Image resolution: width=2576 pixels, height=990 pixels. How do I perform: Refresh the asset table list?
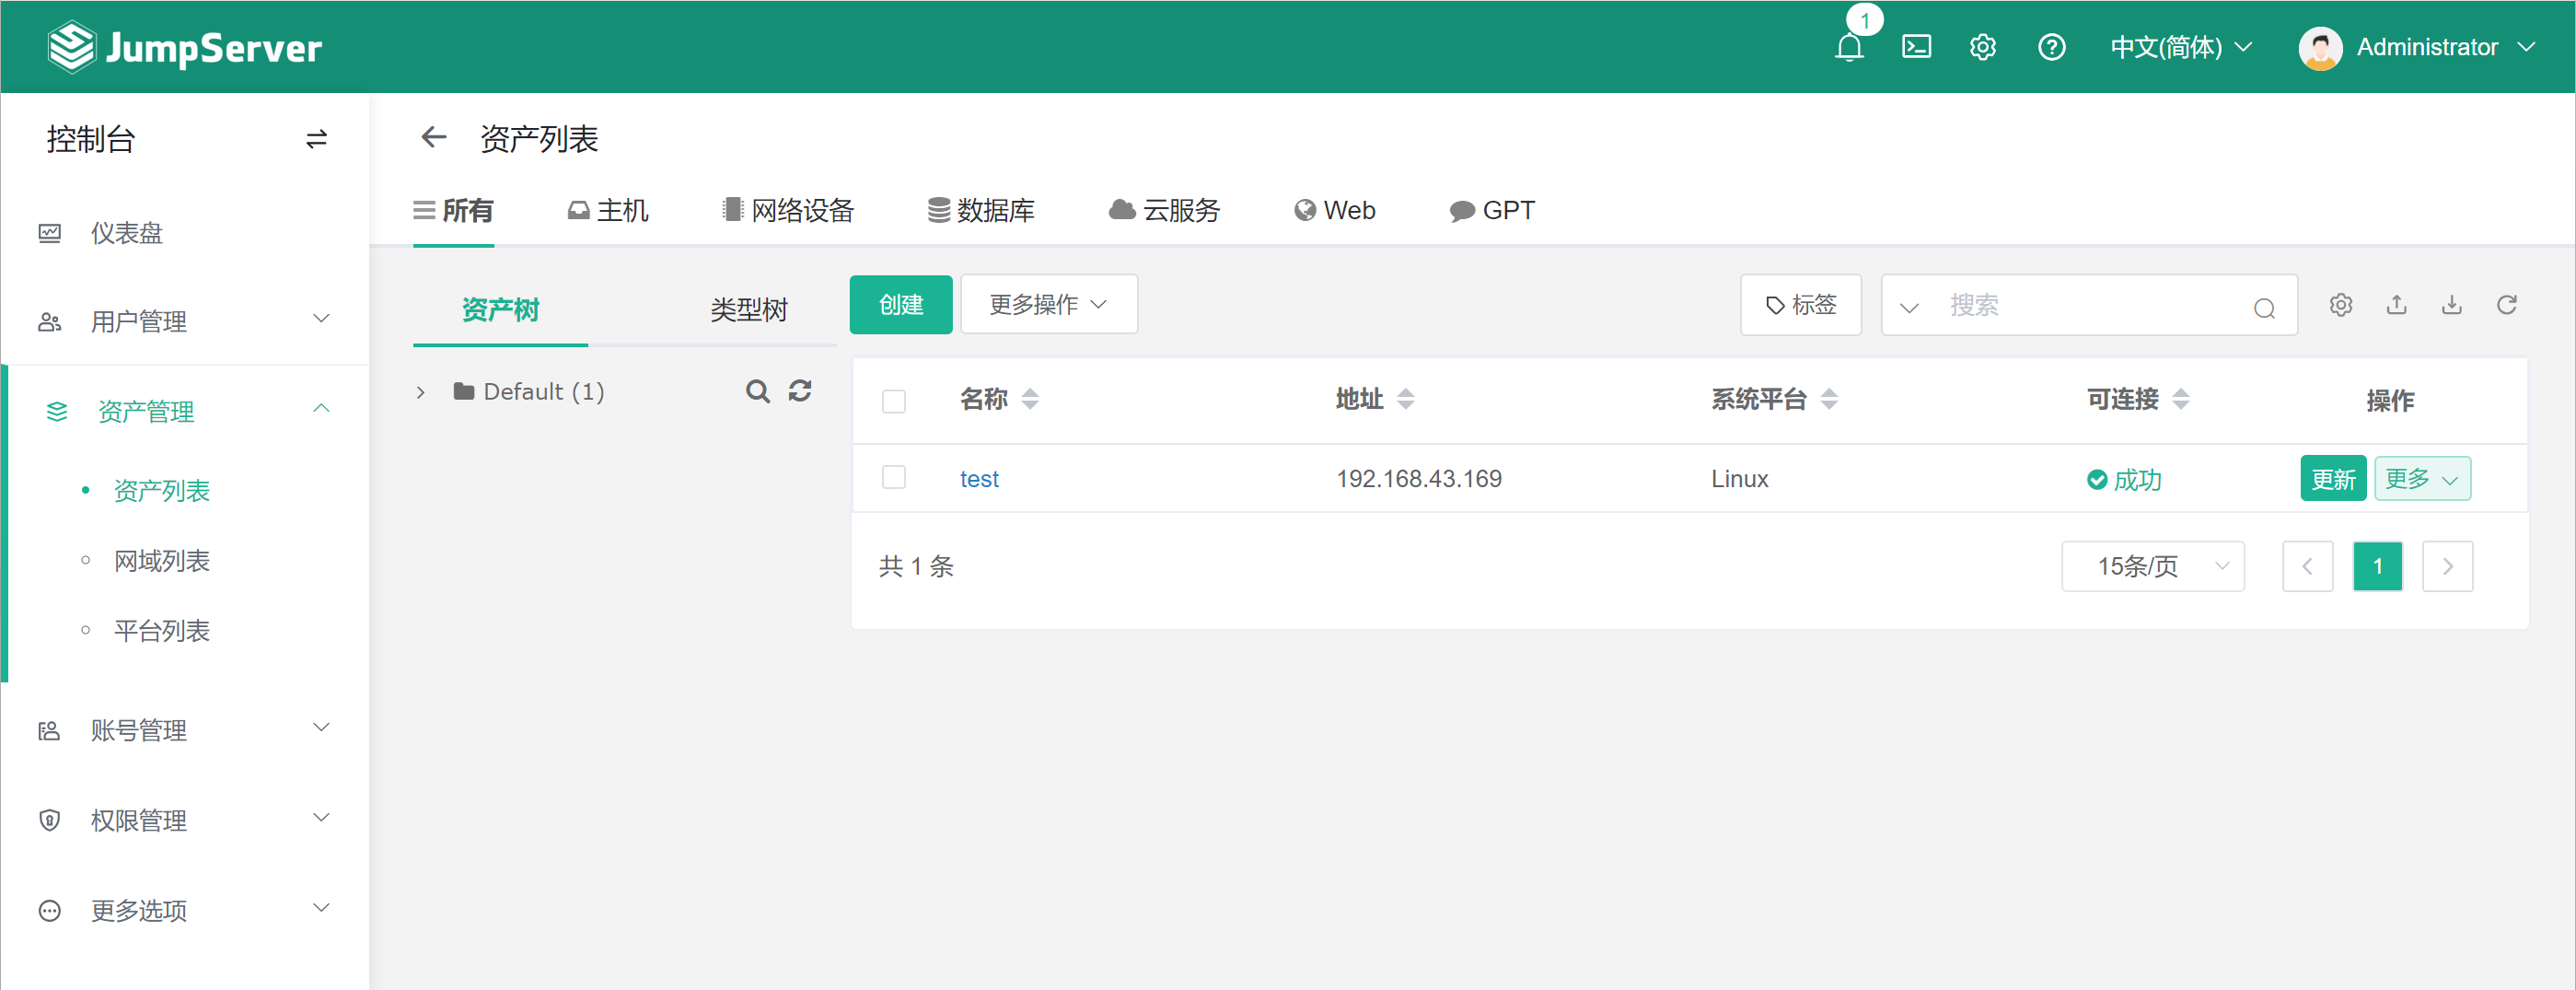pos(2506,305)
